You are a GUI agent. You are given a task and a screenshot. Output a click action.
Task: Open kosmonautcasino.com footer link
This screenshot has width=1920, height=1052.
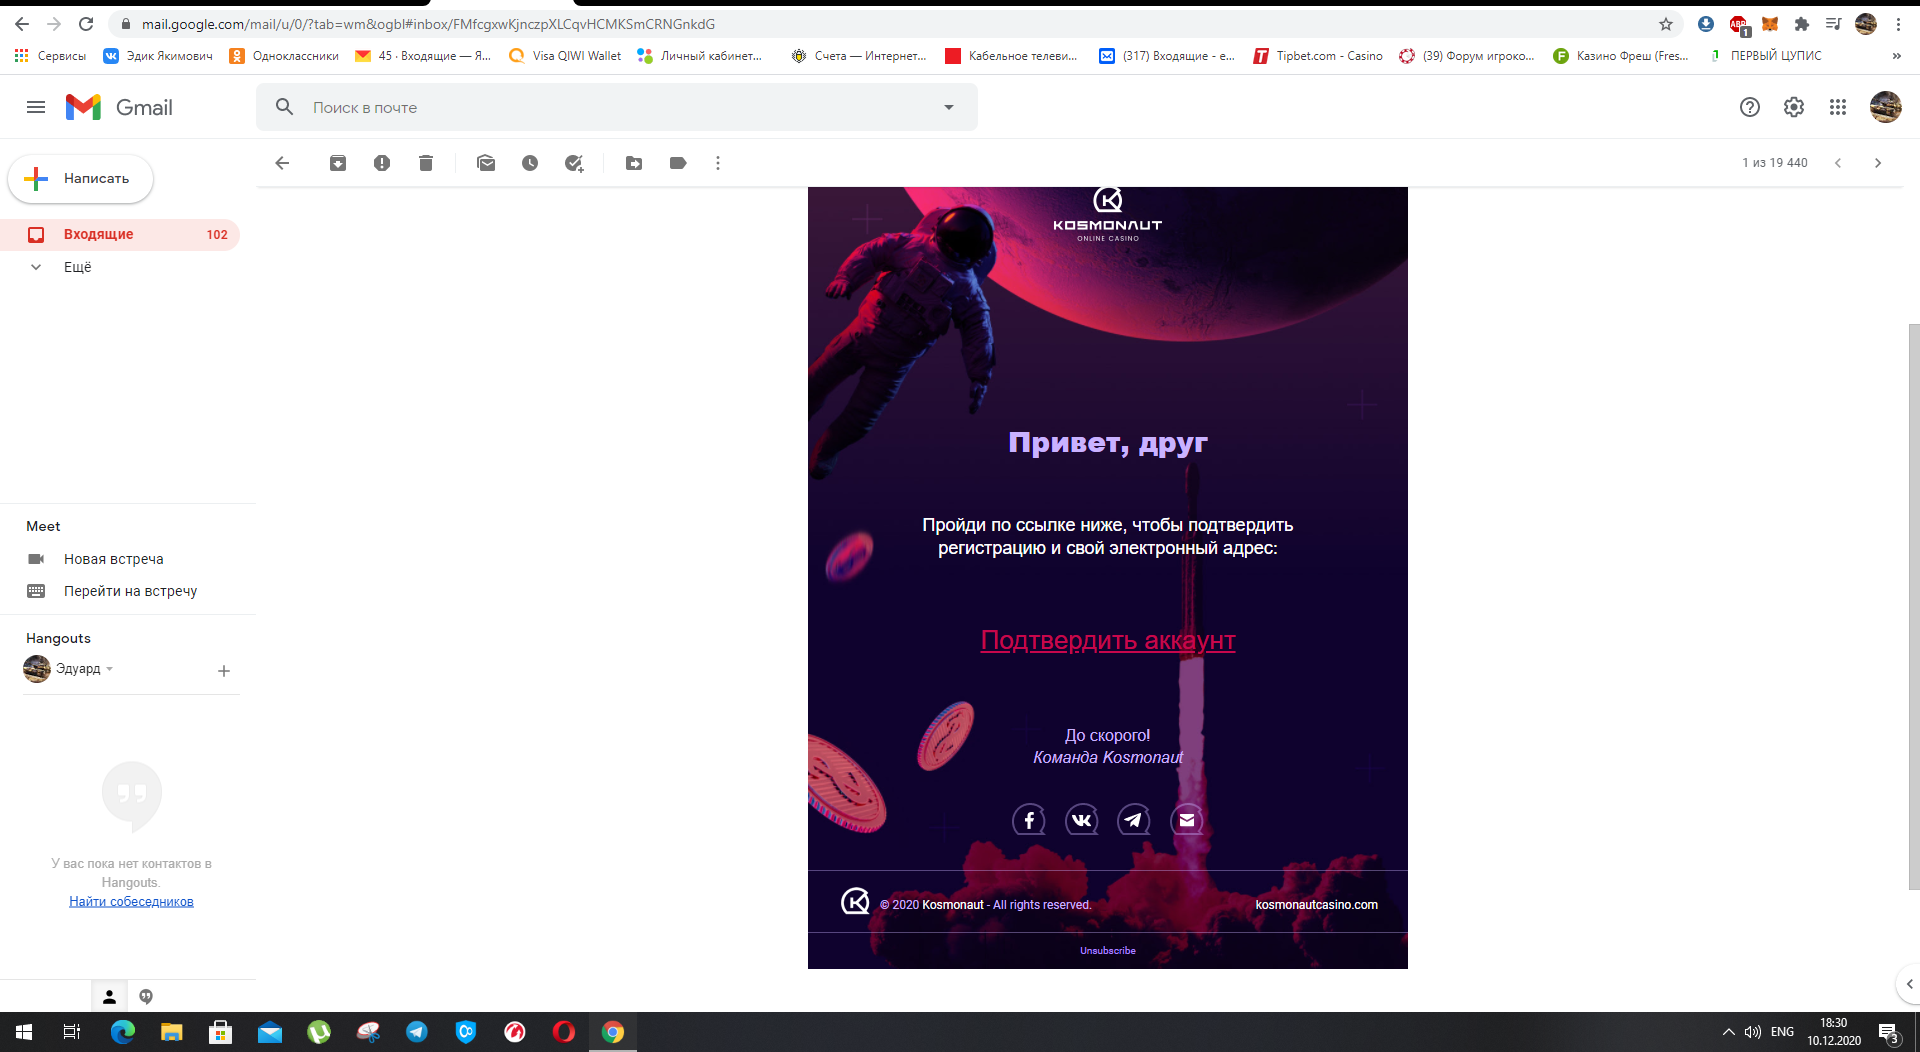point(1316,905)
